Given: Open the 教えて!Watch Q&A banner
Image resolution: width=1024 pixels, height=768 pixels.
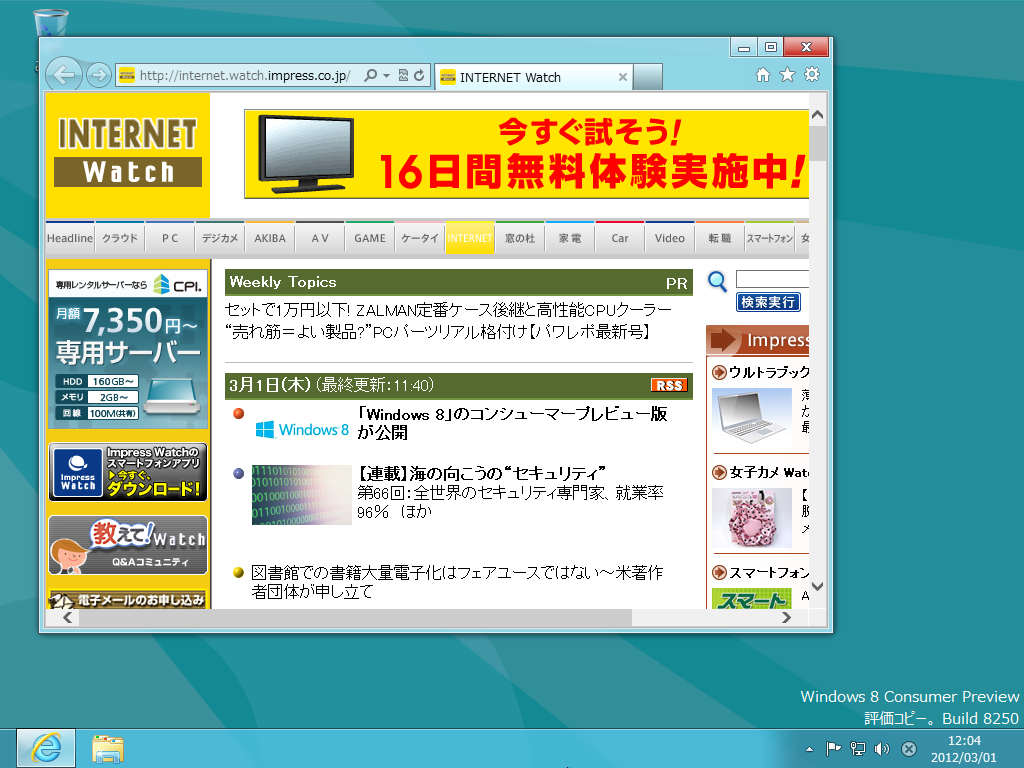Looking at the screenshot, I should pos(128,545).
